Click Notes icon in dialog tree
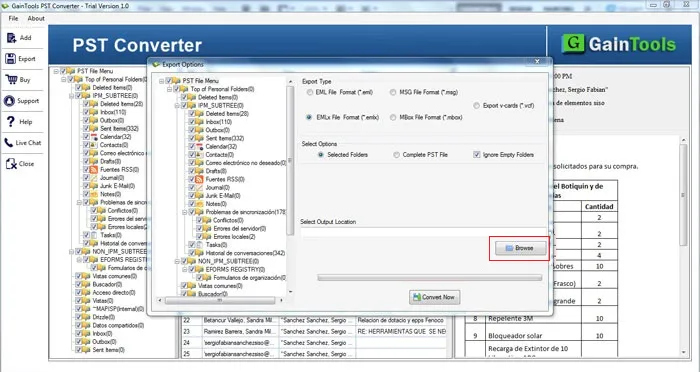This screenshot has height=372, width=700. tap(200, 204)
